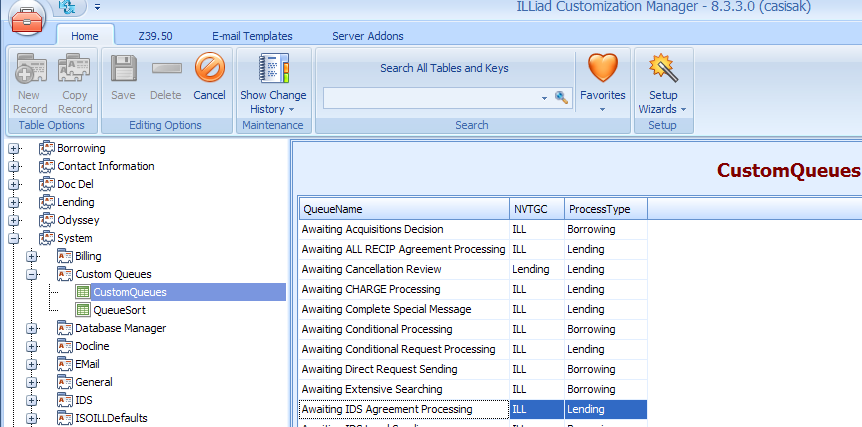This screenshot has height=427, width=862.
Task: Select Awaiting Cancellation Review row
Action: (473, 269)
